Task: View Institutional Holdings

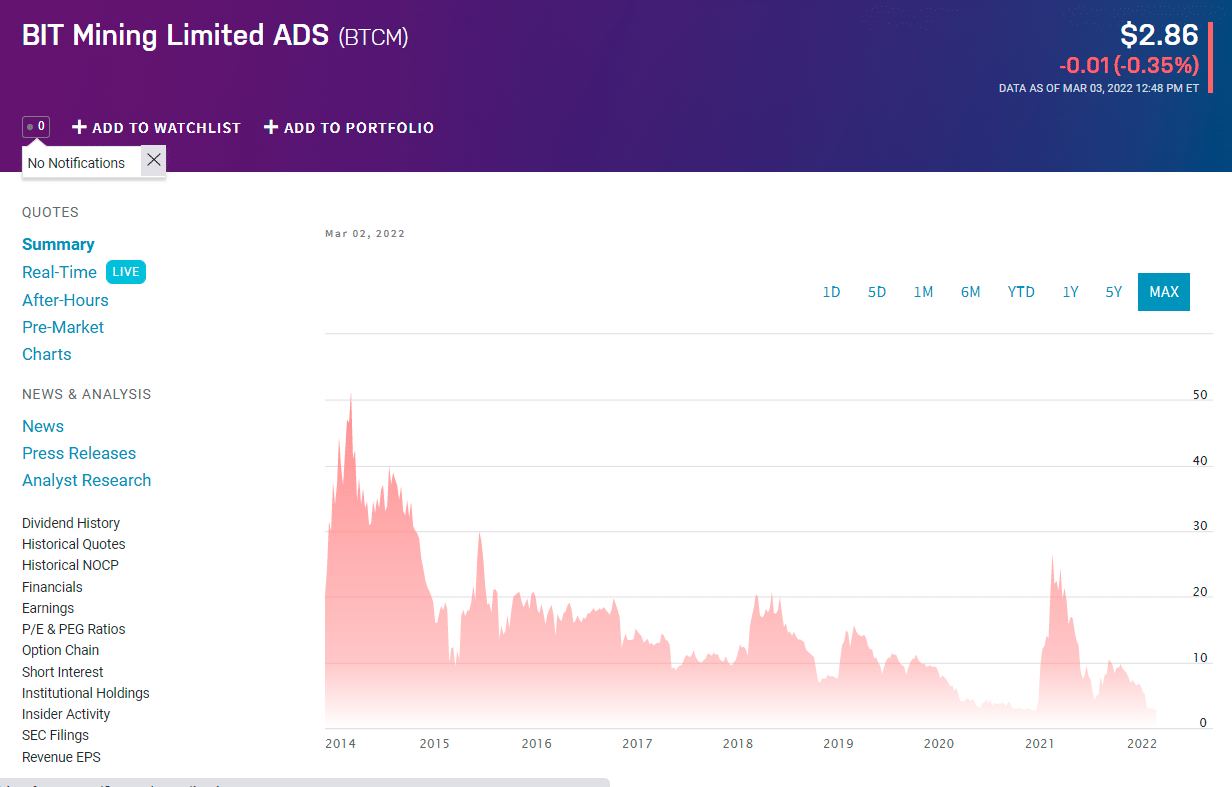Action: pyautogui.click(x=86, y=693)
